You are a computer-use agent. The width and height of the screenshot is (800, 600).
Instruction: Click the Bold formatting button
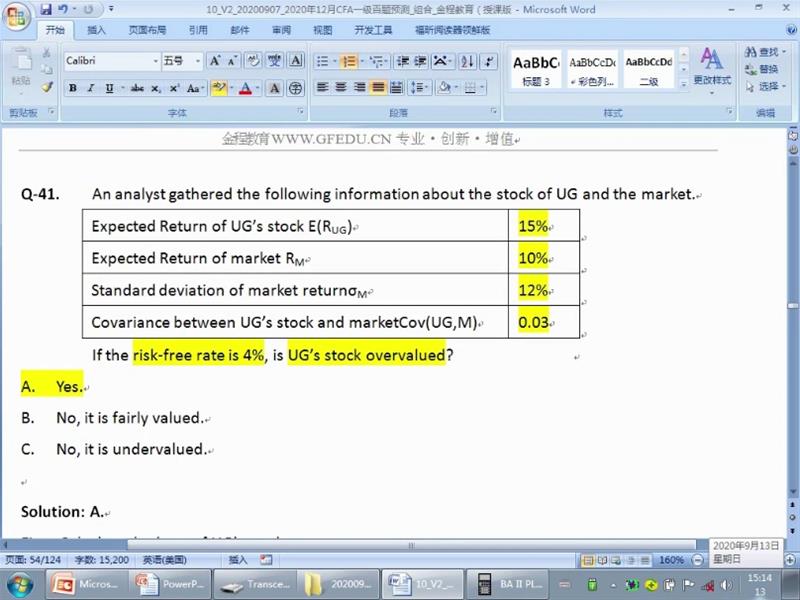[x=73, y=88]
